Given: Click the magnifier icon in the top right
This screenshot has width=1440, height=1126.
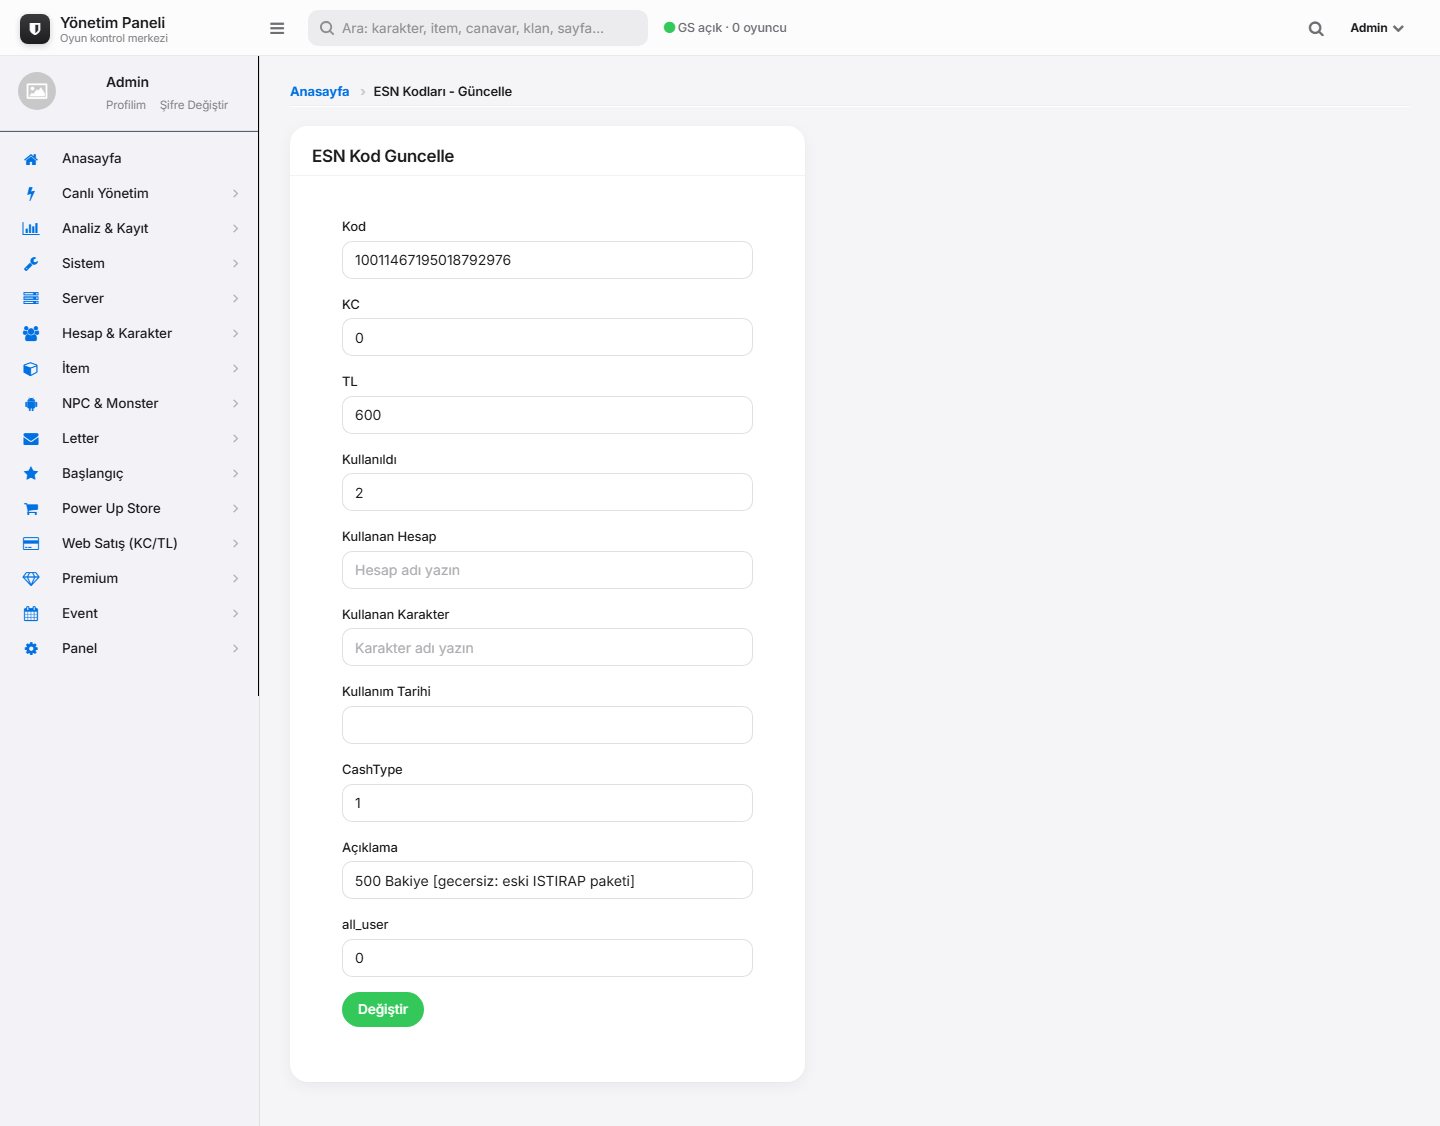Looking at the screenshot, I should 1316,29.
